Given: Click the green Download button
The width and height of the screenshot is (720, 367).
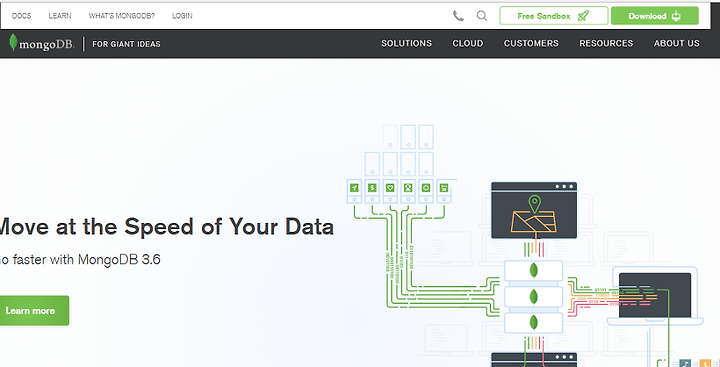Looking at the screenshot, I should [655, 16].
